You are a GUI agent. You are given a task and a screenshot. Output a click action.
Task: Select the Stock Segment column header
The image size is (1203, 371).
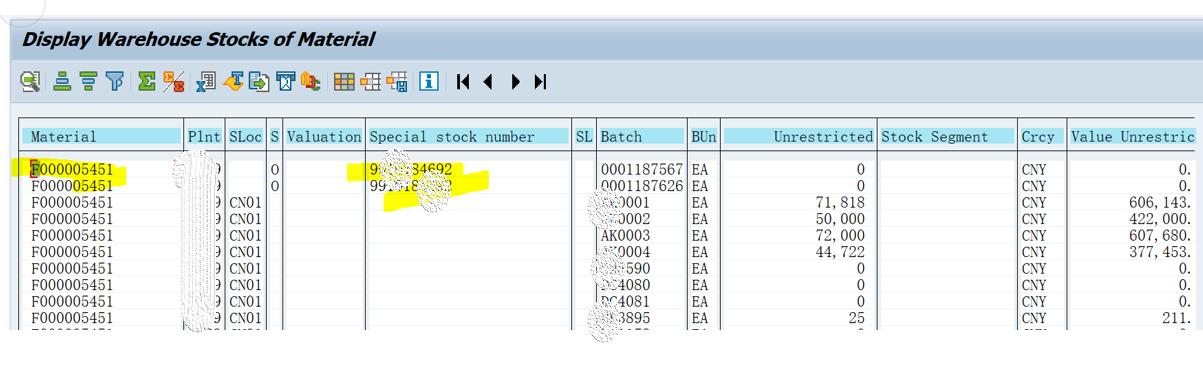947,137
